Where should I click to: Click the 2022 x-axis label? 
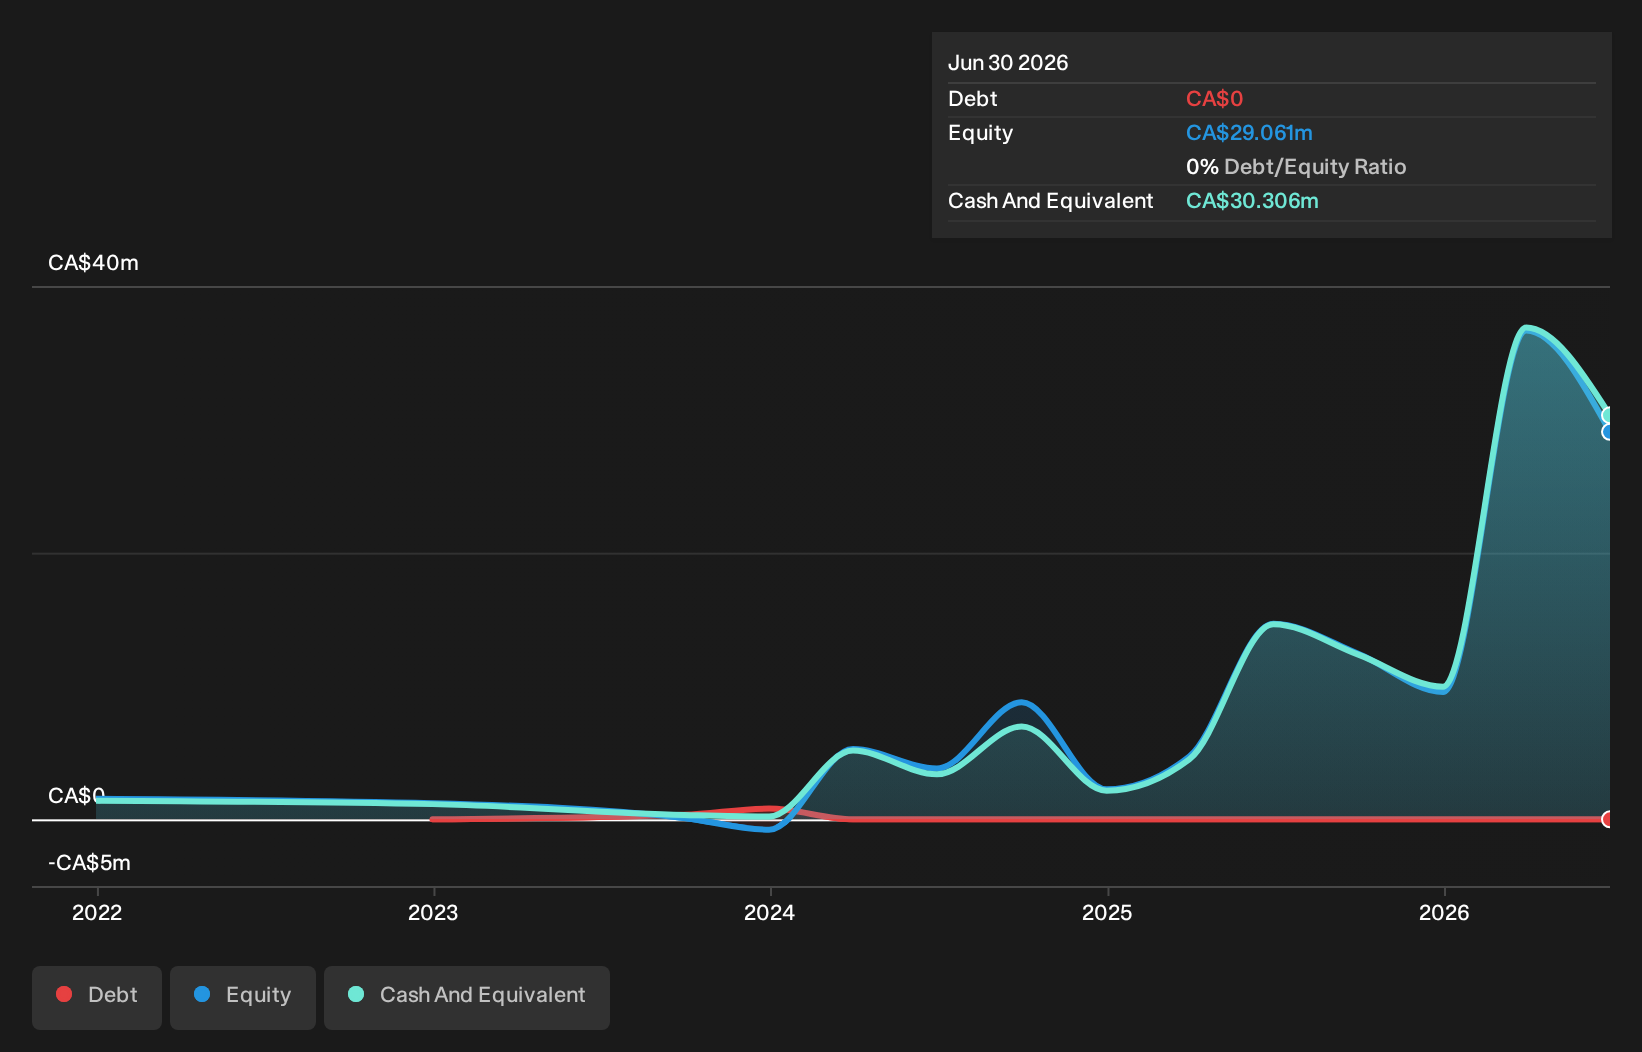97,912
